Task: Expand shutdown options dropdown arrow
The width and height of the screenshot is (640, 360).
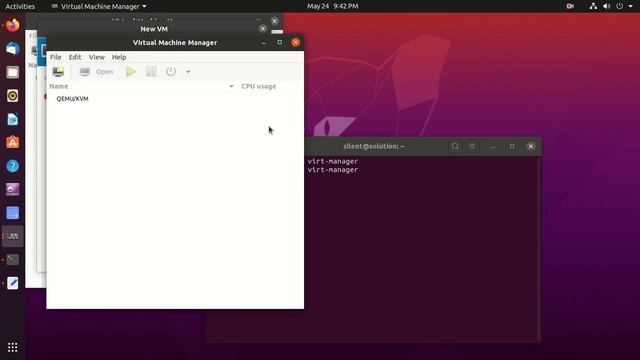Action: (188, 72)
